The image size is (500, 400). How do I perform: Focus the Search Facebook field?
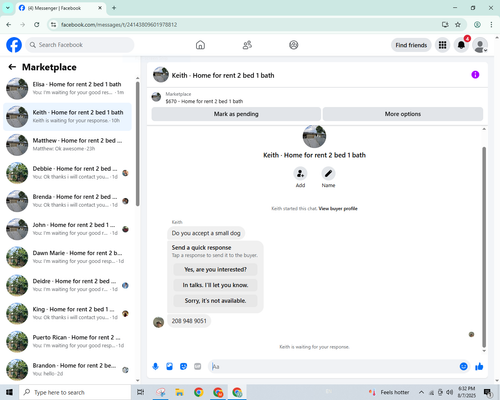point(80,45)
